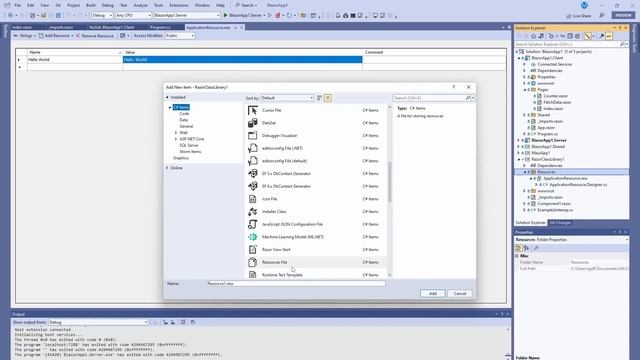Expand BlazorApp1.Server project node
The width and height of the screenshot is (640, 360).
pyautogui.click(x=519, y=140)
